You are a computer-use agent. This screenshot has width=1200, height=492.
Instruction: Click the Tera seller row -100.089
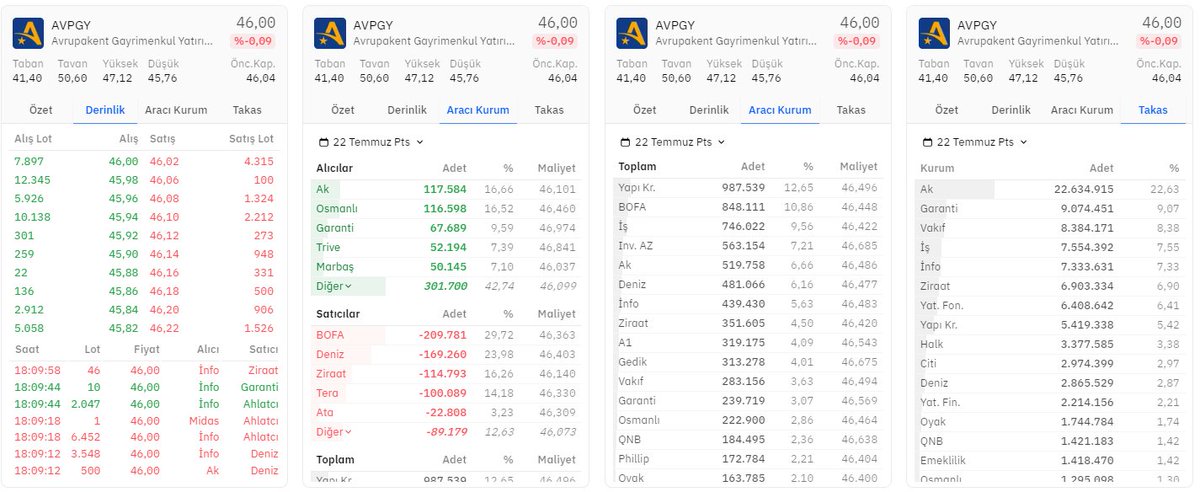tap(445, 393)
